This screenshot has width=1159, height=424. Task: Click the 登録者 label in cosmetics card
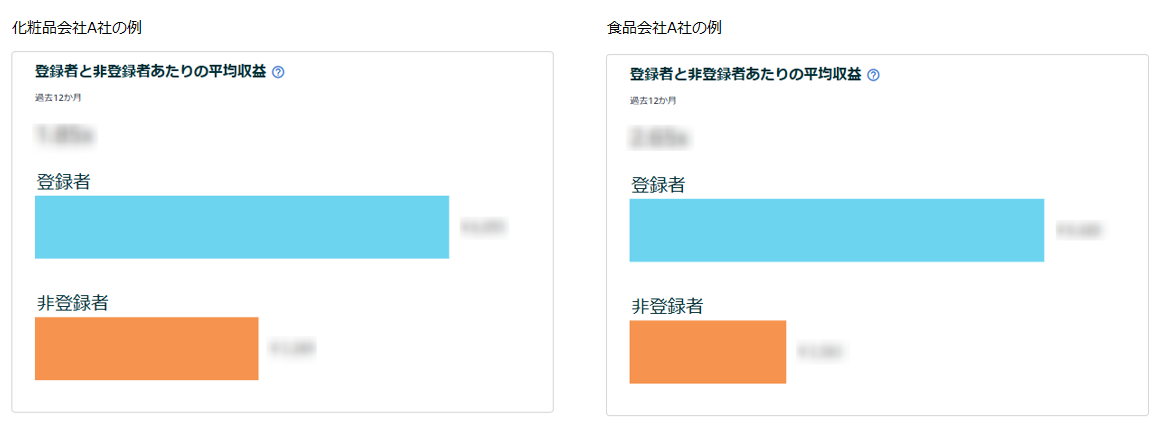pyautogui.click(x=64, y=182)
